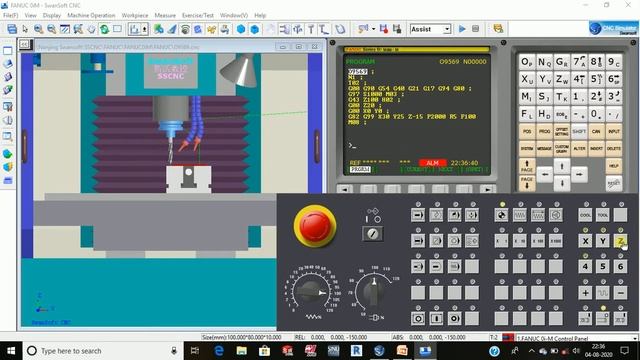Toggle the COOL coolant button

click(x=585, y=215)
